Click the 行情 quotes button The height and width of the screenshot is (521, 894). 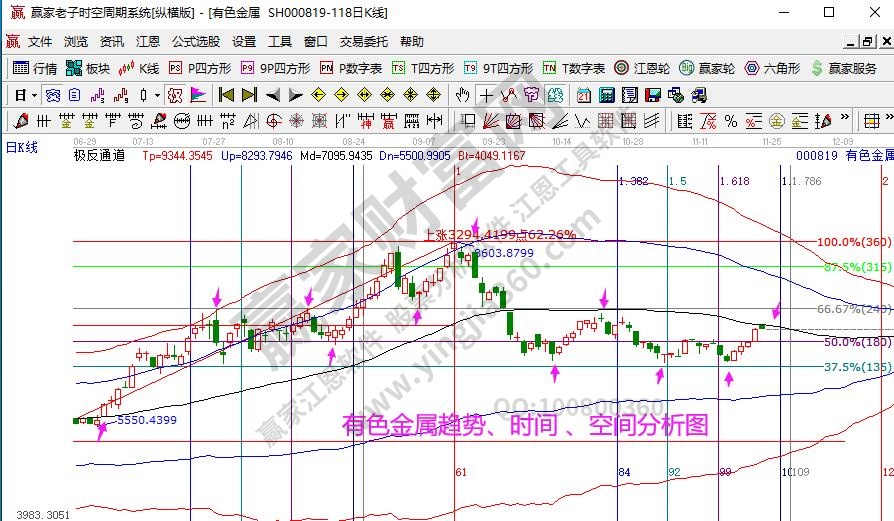tap(36, 68)
